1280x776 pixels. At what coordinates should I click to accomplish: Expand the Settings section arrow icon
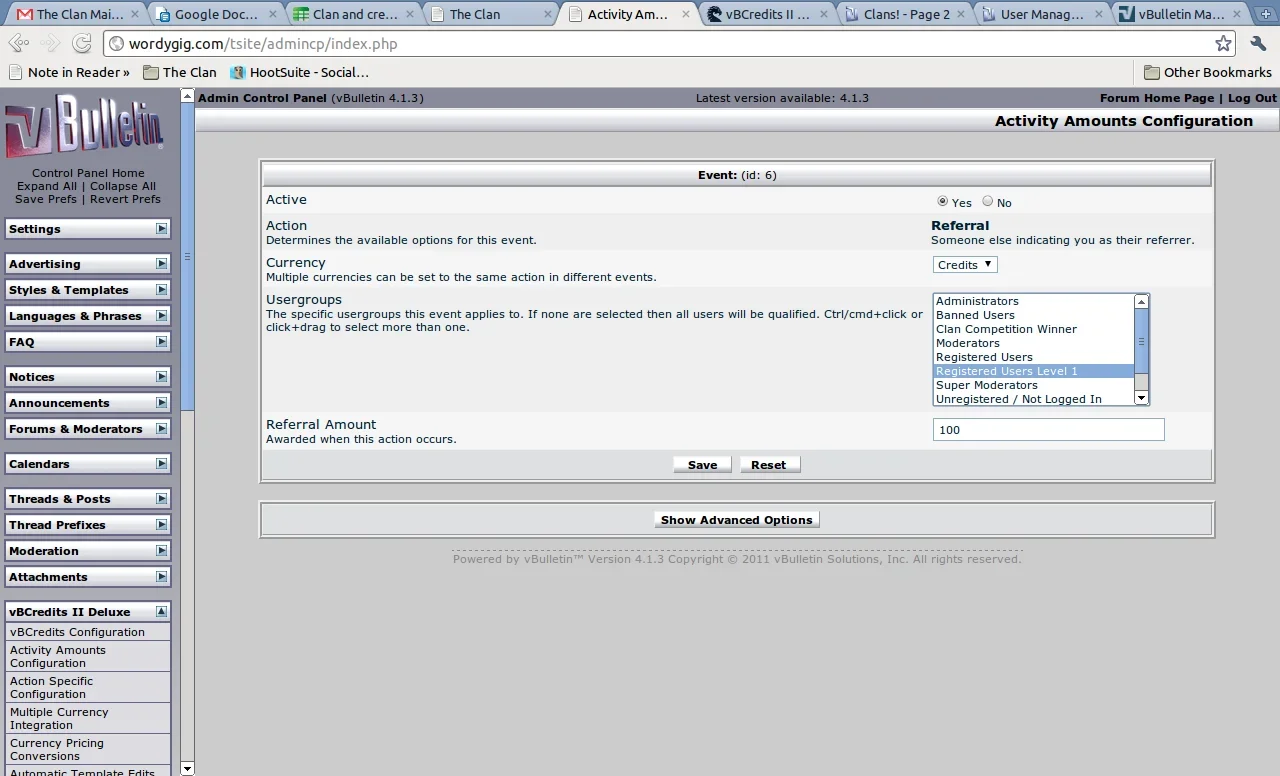(x=161, y=229)
